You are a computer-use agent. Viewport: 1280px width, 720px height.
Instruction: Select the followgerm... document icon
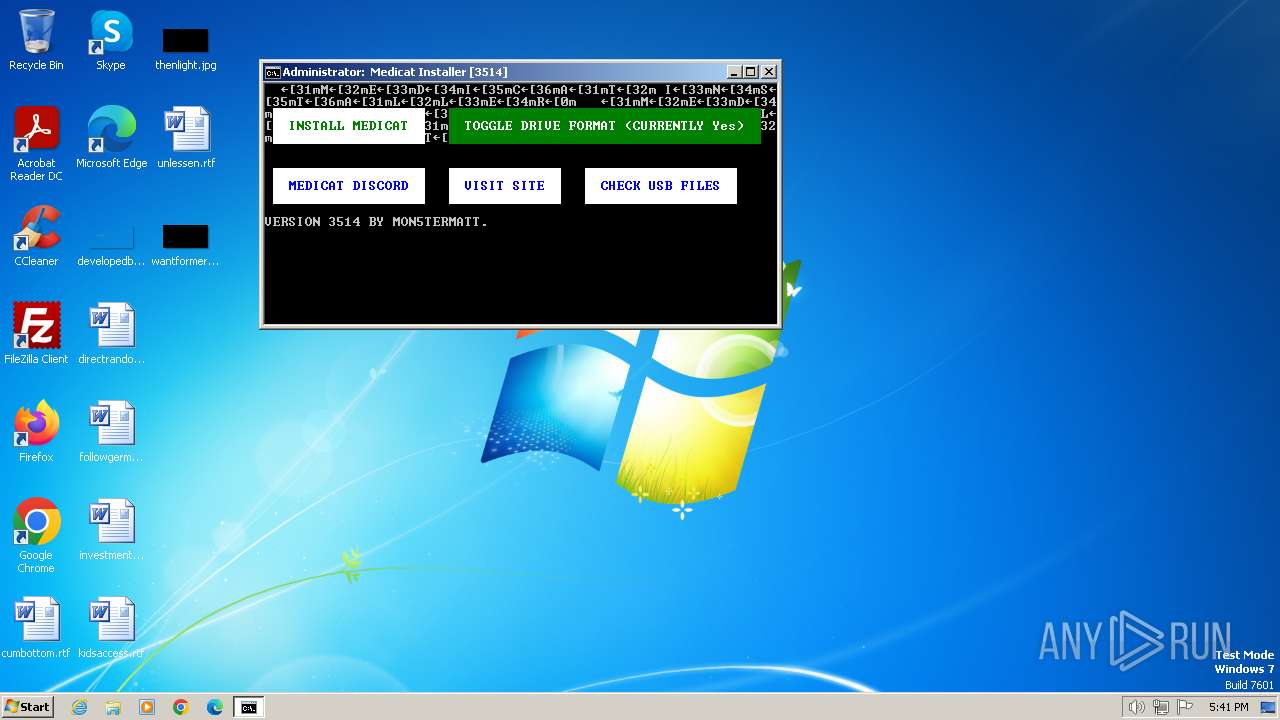pyautogui.click(x=111, y=432)
